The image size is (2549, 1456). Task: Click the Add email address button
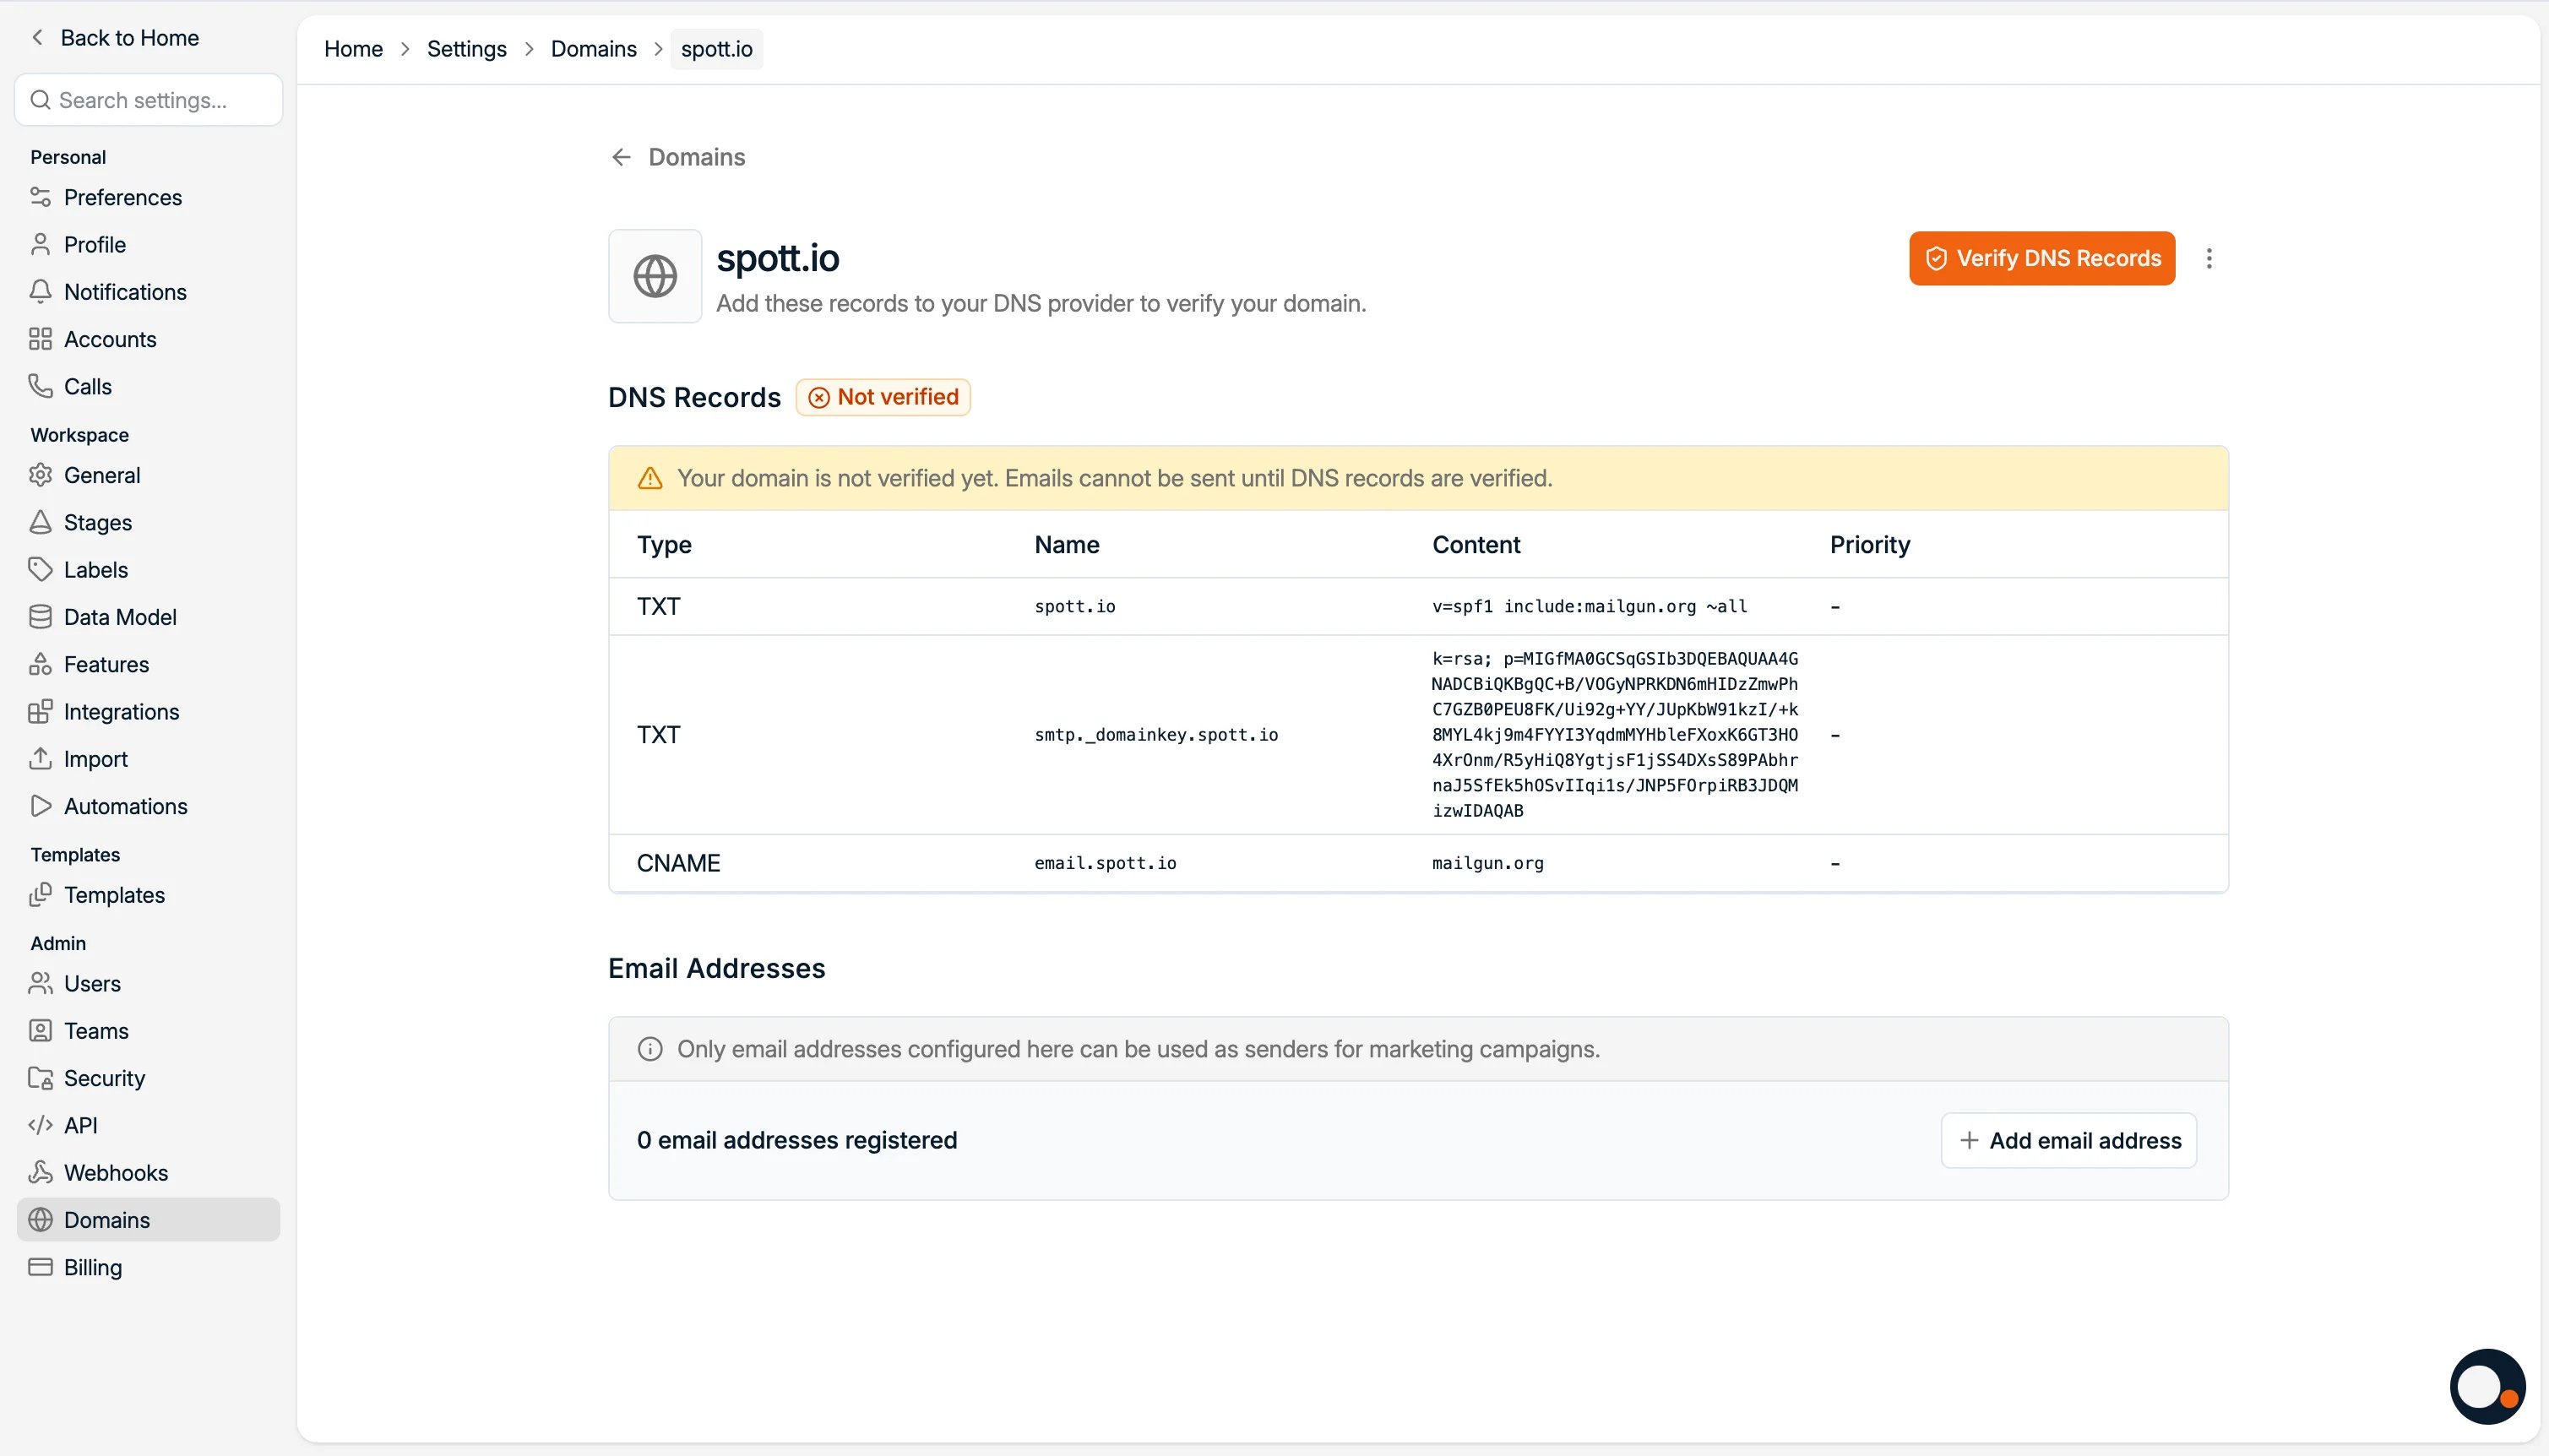pos(2069,1141)
